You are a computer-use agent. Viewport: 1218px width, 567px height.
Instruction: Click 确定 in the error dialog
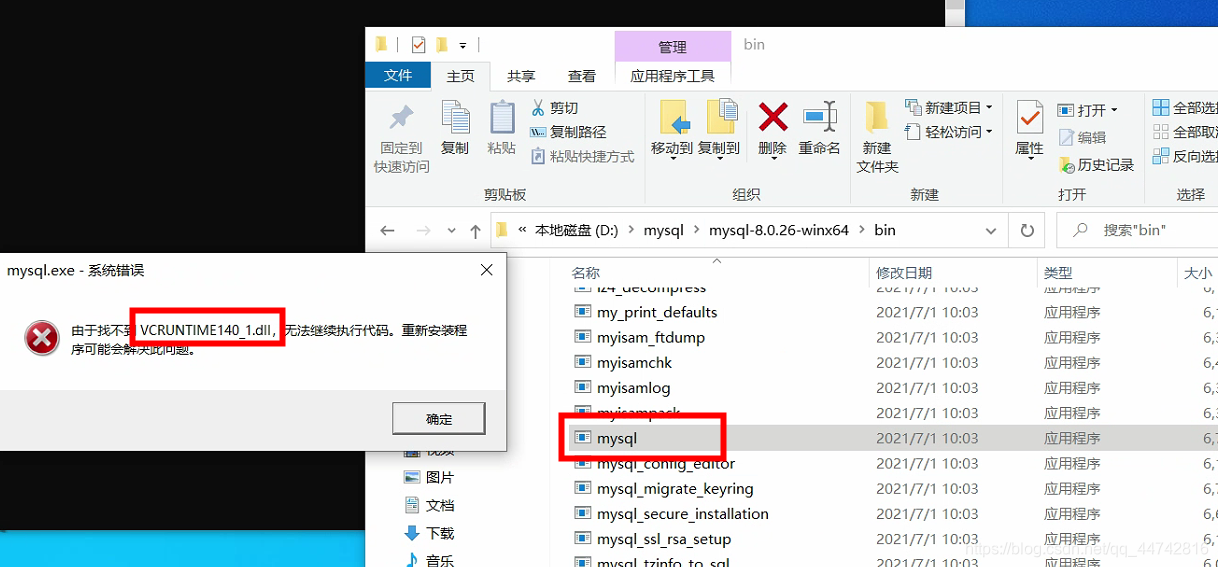[x=439, y=419]
